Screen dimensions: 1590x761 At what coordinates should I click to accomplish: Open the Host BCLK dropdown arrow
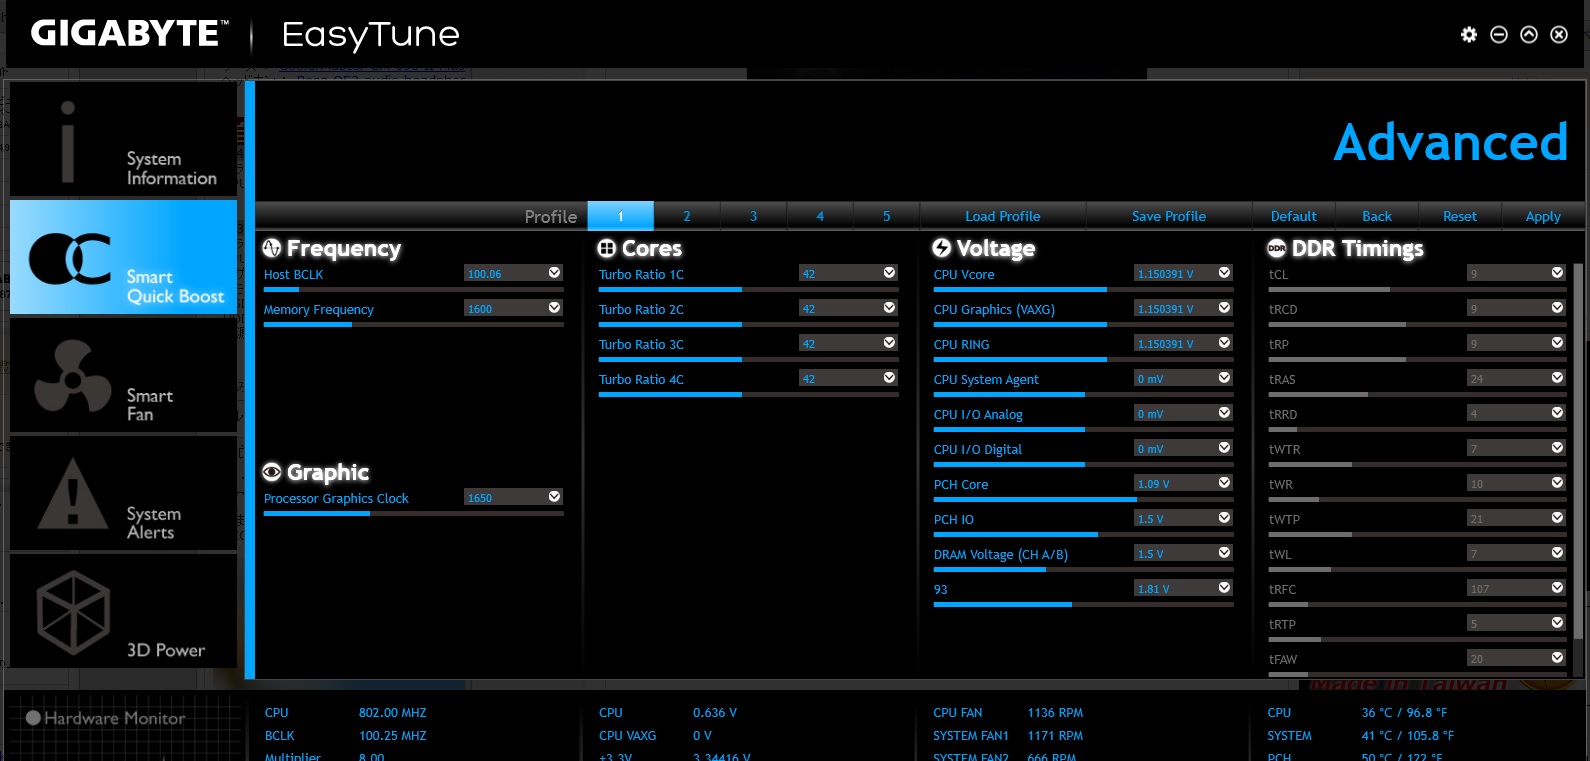[x=554, y=273]
